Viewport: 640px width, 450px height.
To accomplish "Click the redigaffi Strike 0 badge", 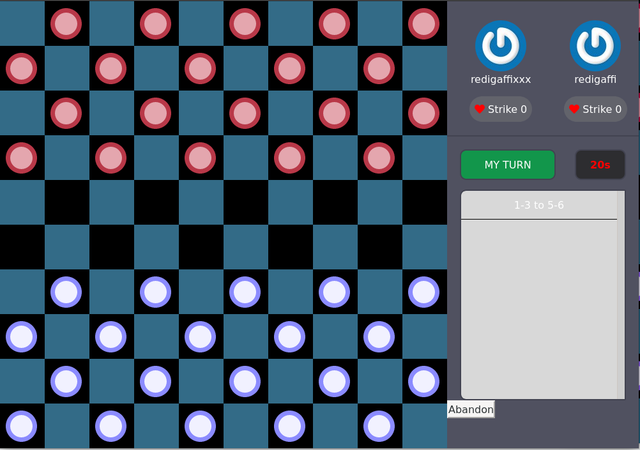I will (595, 109).
